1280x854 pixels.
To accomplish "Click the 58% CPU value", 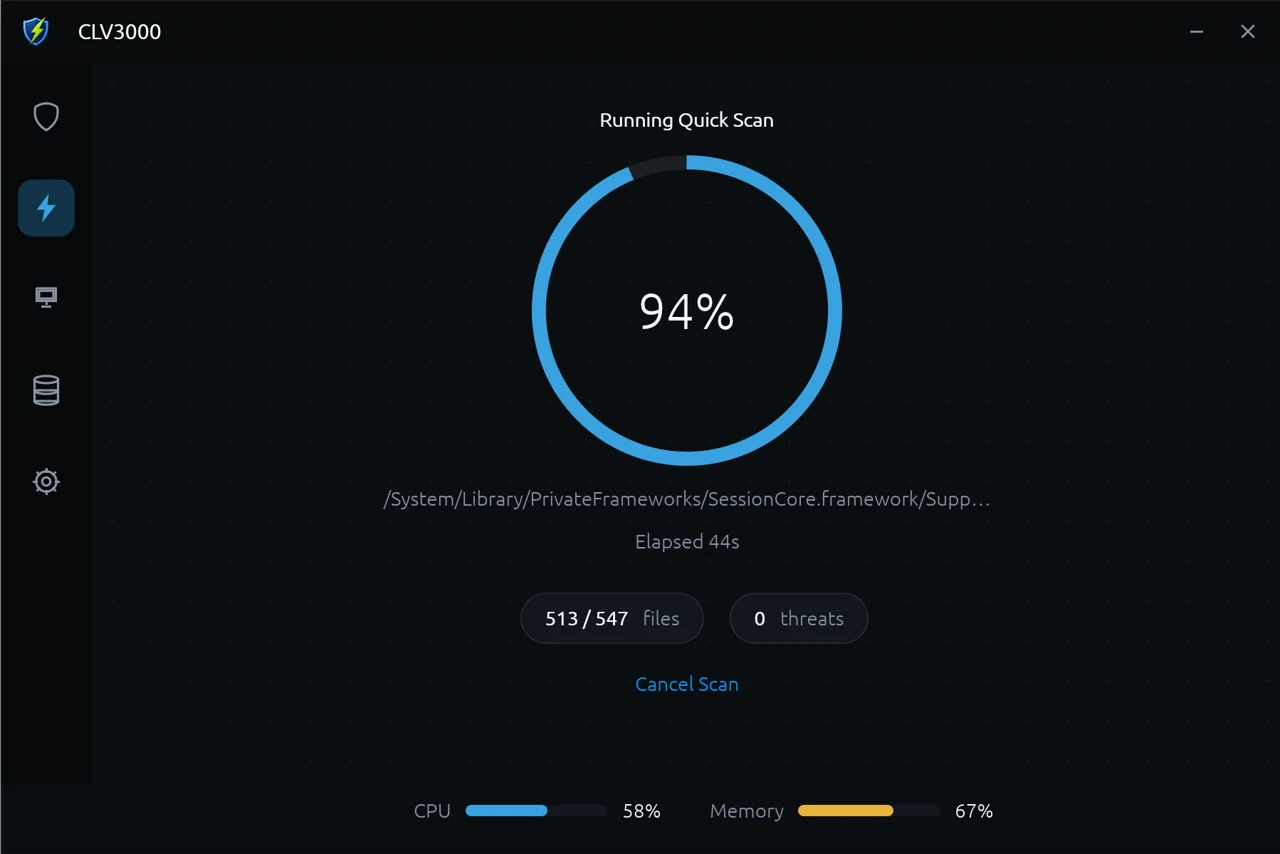I will coord(642,811).
